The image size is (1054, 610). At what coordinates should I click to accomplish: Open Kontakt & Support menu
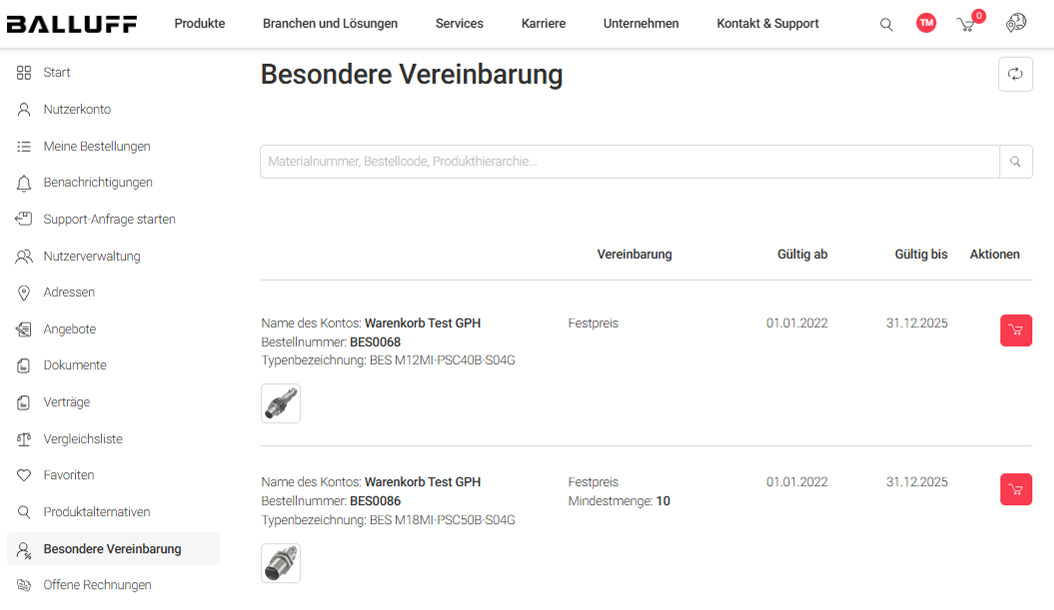(x=768, y=24)
